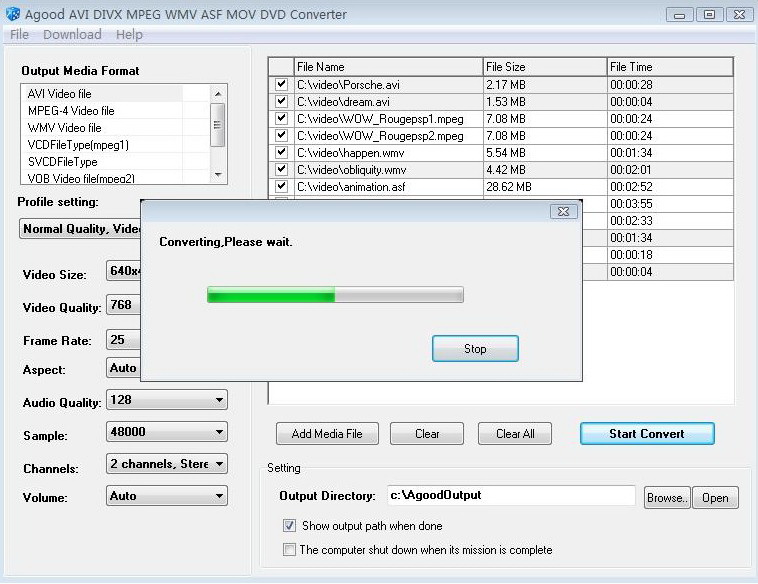
Task: Click the format list scroll down arrow
Action: coord(218,175)
